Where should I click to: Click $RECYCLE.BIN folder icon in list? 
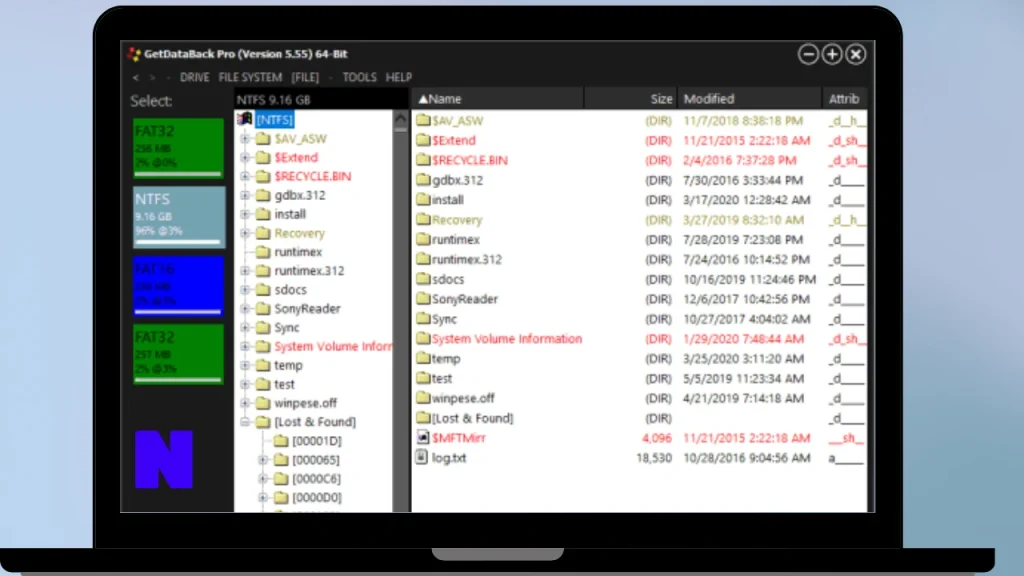[423, 159]
